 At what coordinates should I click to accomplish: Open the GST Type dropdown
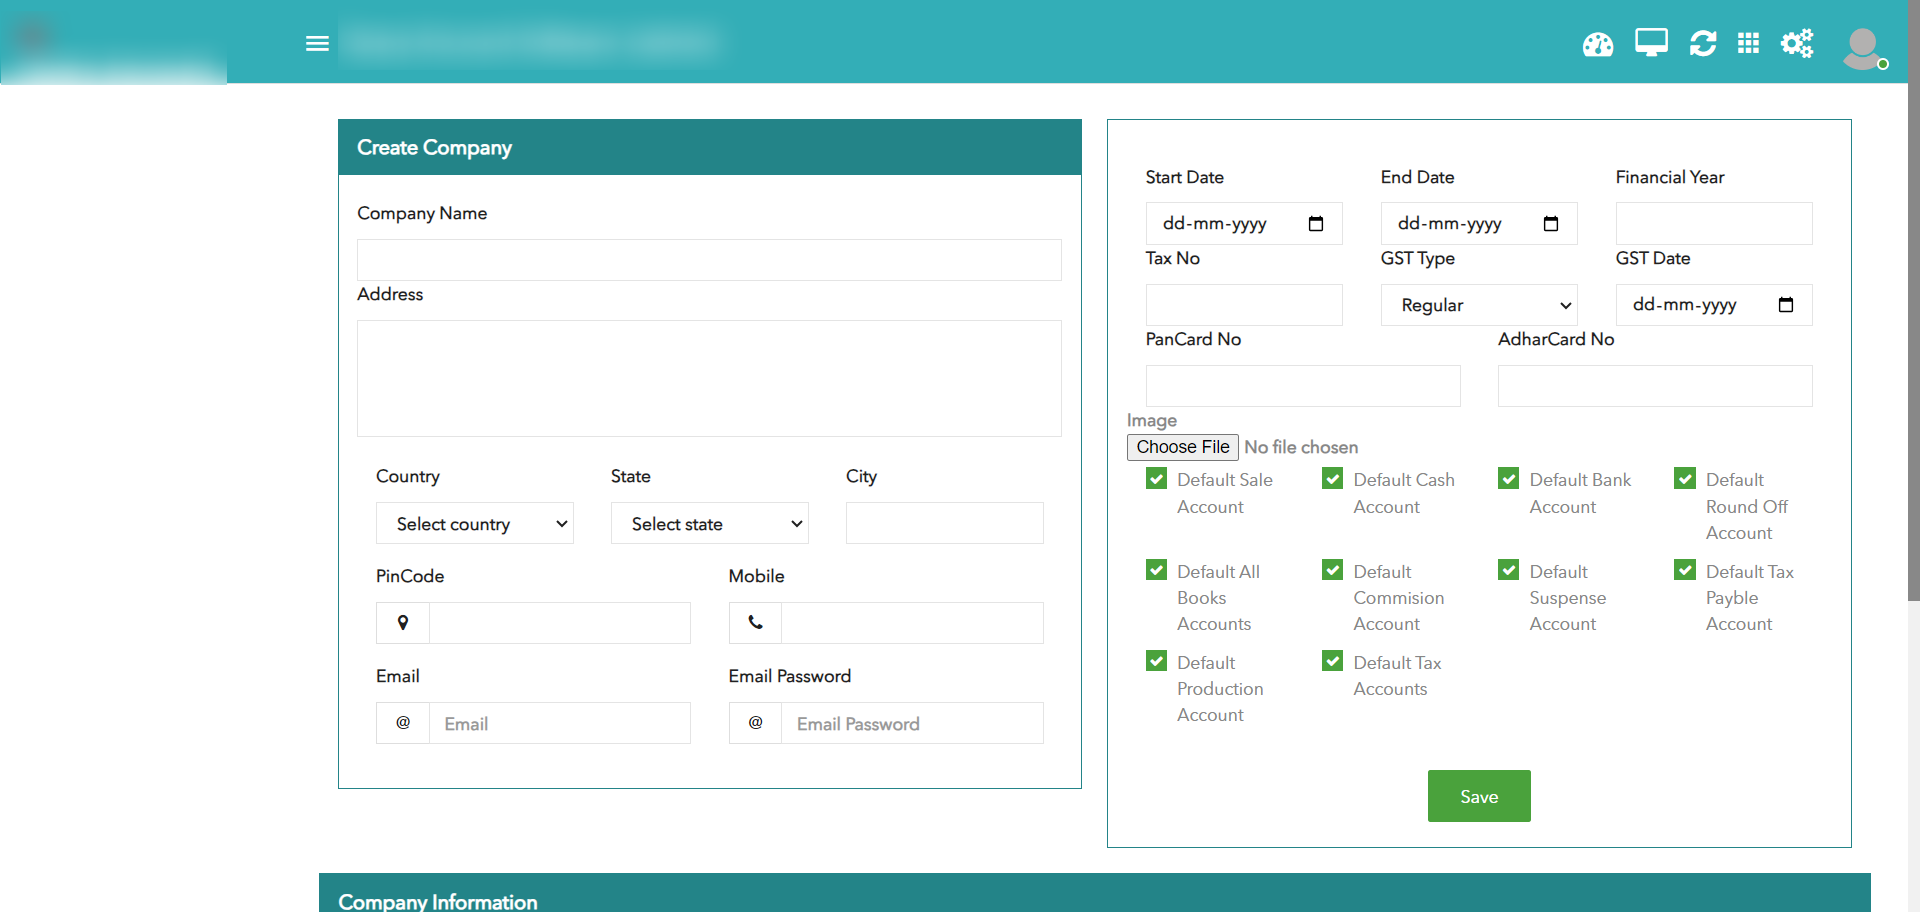(1478, 305)
